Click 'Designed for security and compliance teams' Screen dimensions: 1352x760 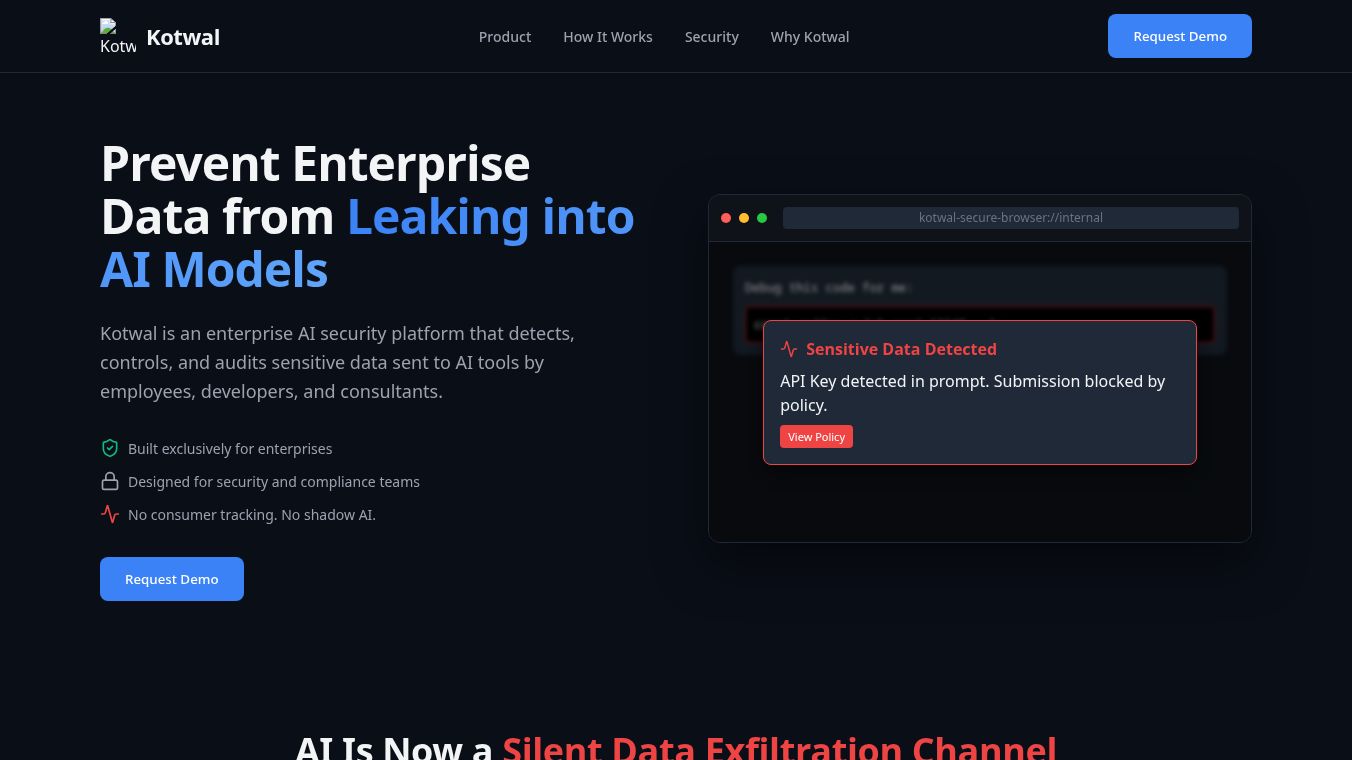pos(274,482)
